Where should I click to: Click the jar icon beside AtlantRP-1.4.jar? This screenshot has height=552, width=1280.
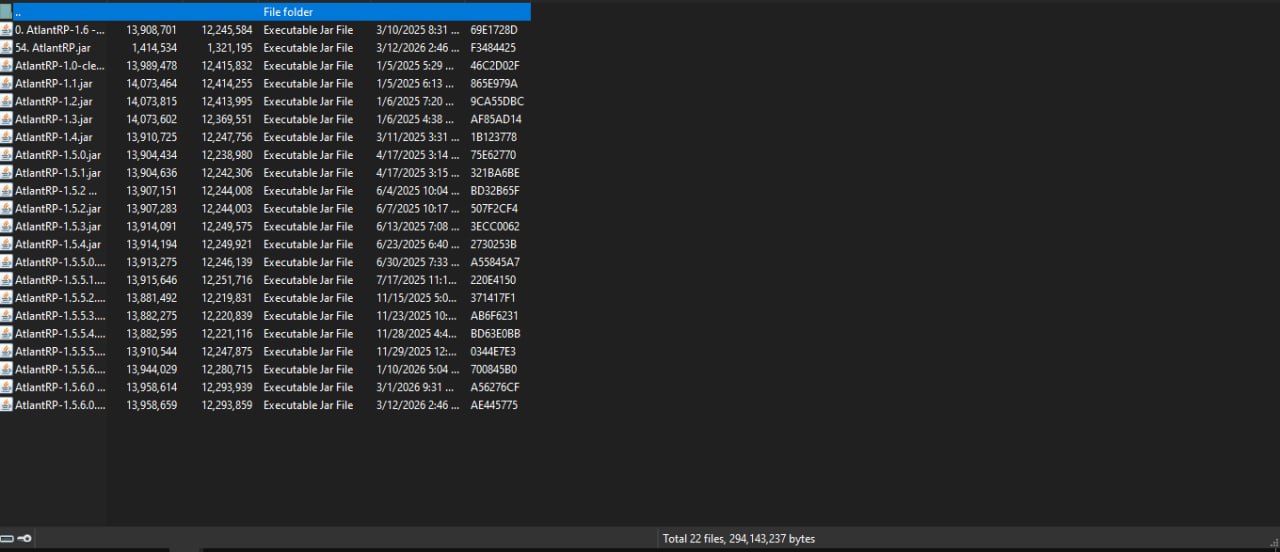[6, 137]
